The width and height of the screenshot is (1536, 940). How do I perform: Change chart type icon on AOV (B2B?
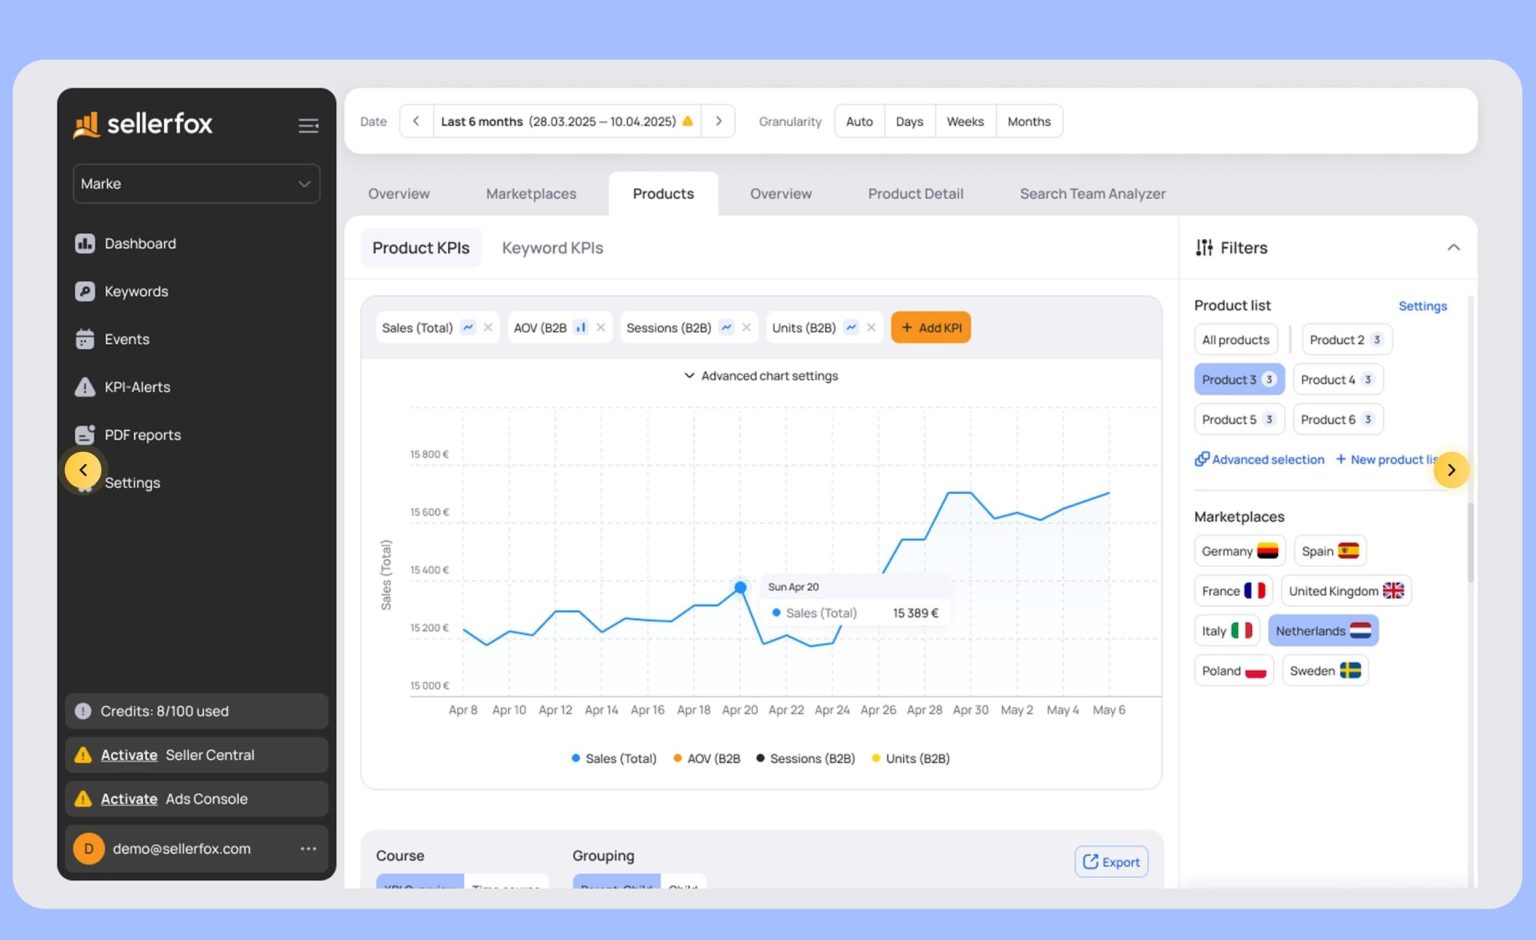click(x=581, y=327)
